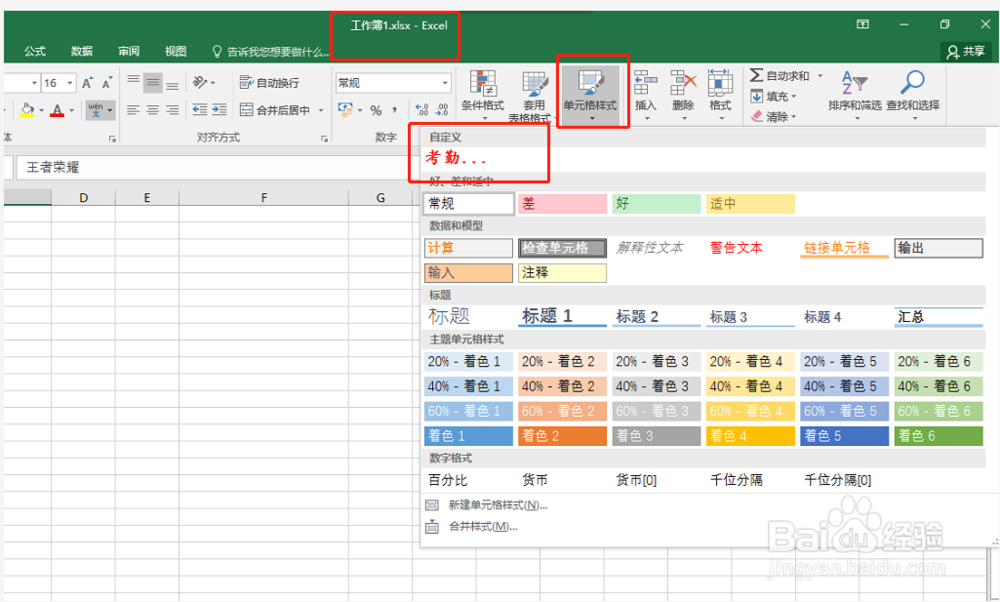Open text orientation dropdown arrow
The image size is (1000, 602).
coord(212,82)
